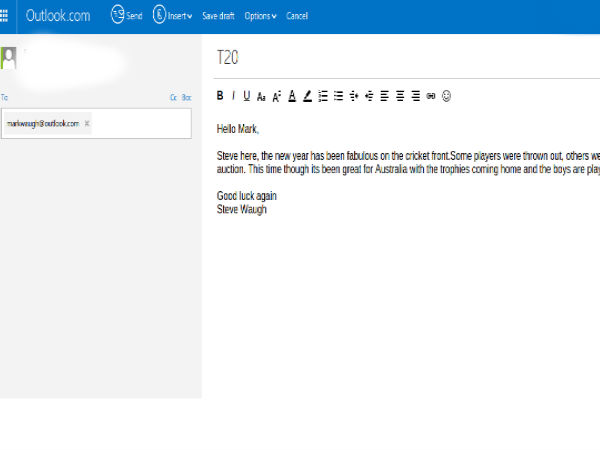Cancel the email draft
This screenshot has width=600, height=450.
click(297, 16)
